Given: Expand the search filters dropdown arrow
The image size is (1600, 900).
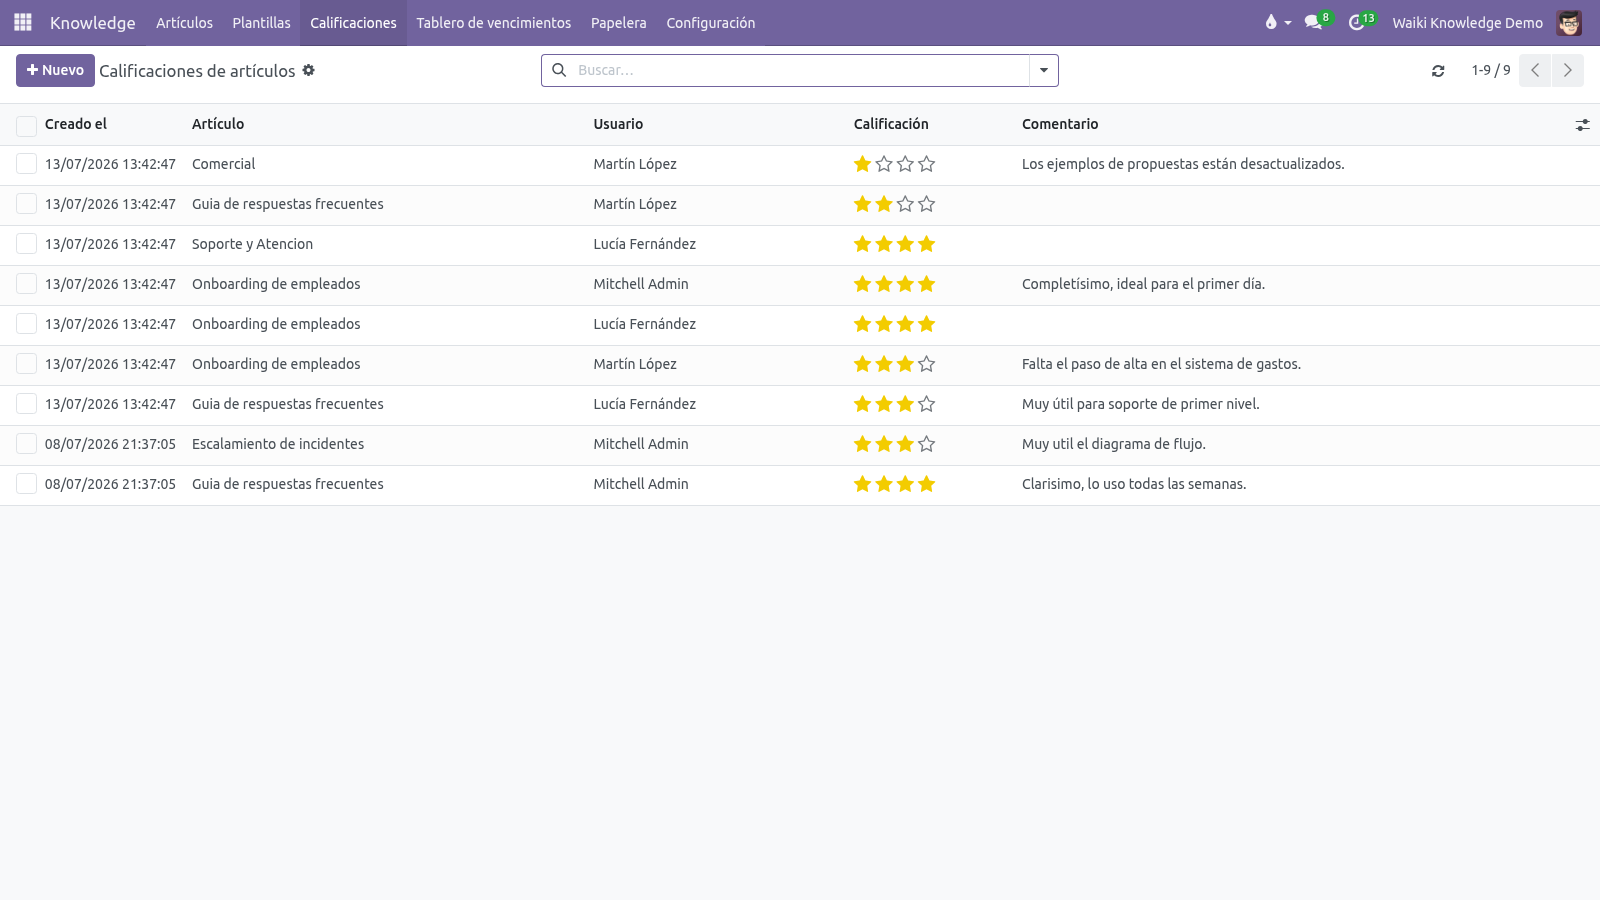Looking at the screenshot, I should click(x=1044, y=70).
